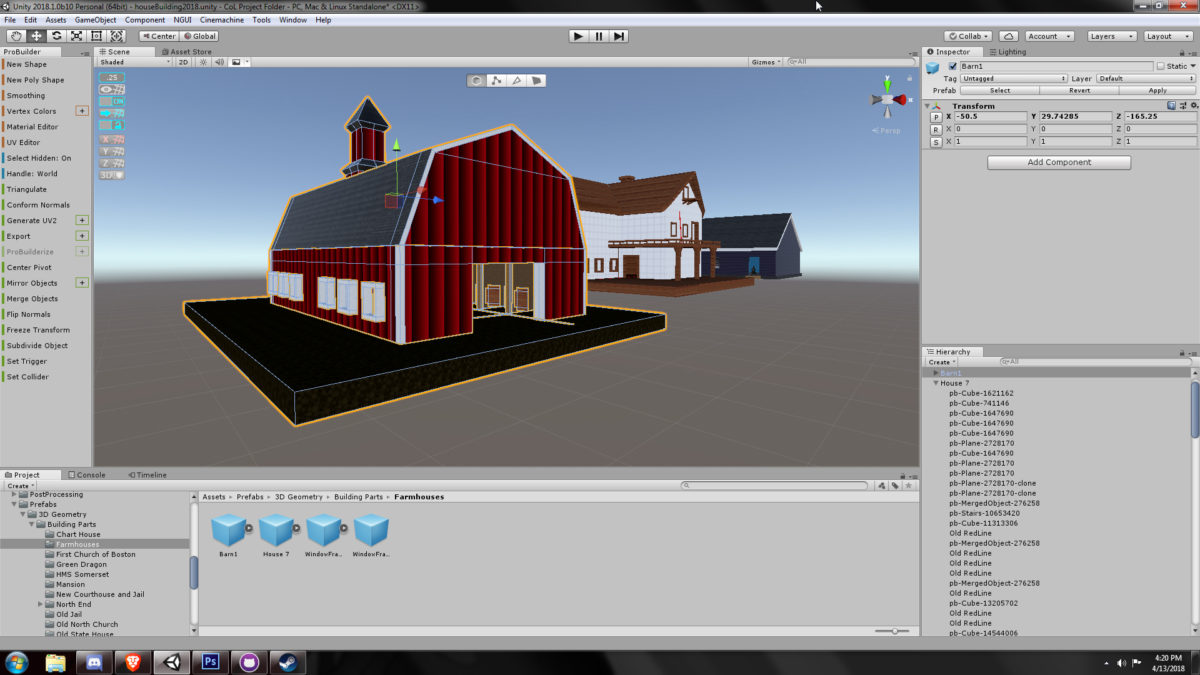Open cloud services icon

1010,36
